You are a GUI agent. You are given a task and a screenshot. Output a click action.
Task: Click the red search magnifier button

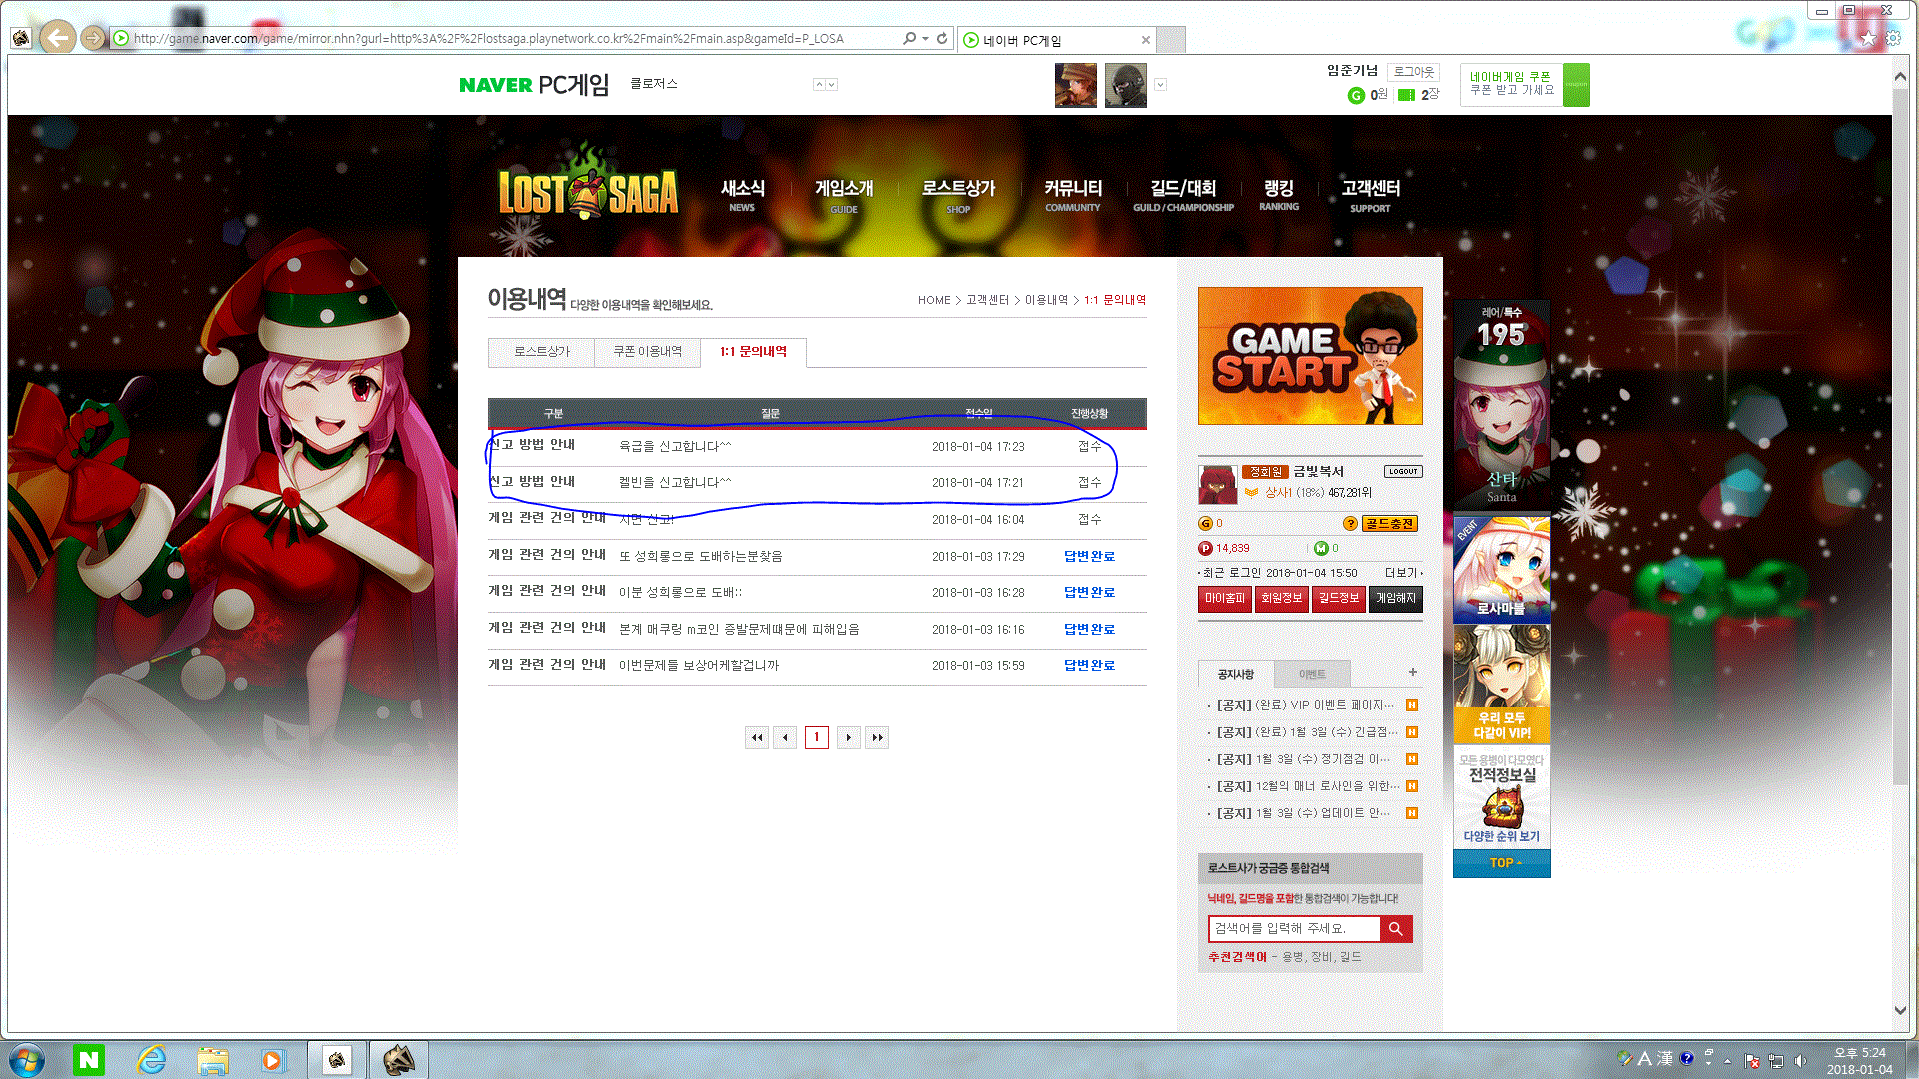tap(1396, 929)
